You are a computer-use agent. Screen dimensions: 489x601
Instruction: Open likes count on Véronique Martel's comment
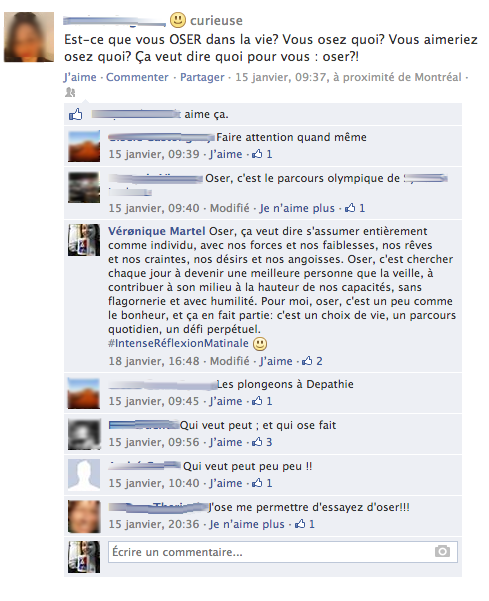[312, 361]
